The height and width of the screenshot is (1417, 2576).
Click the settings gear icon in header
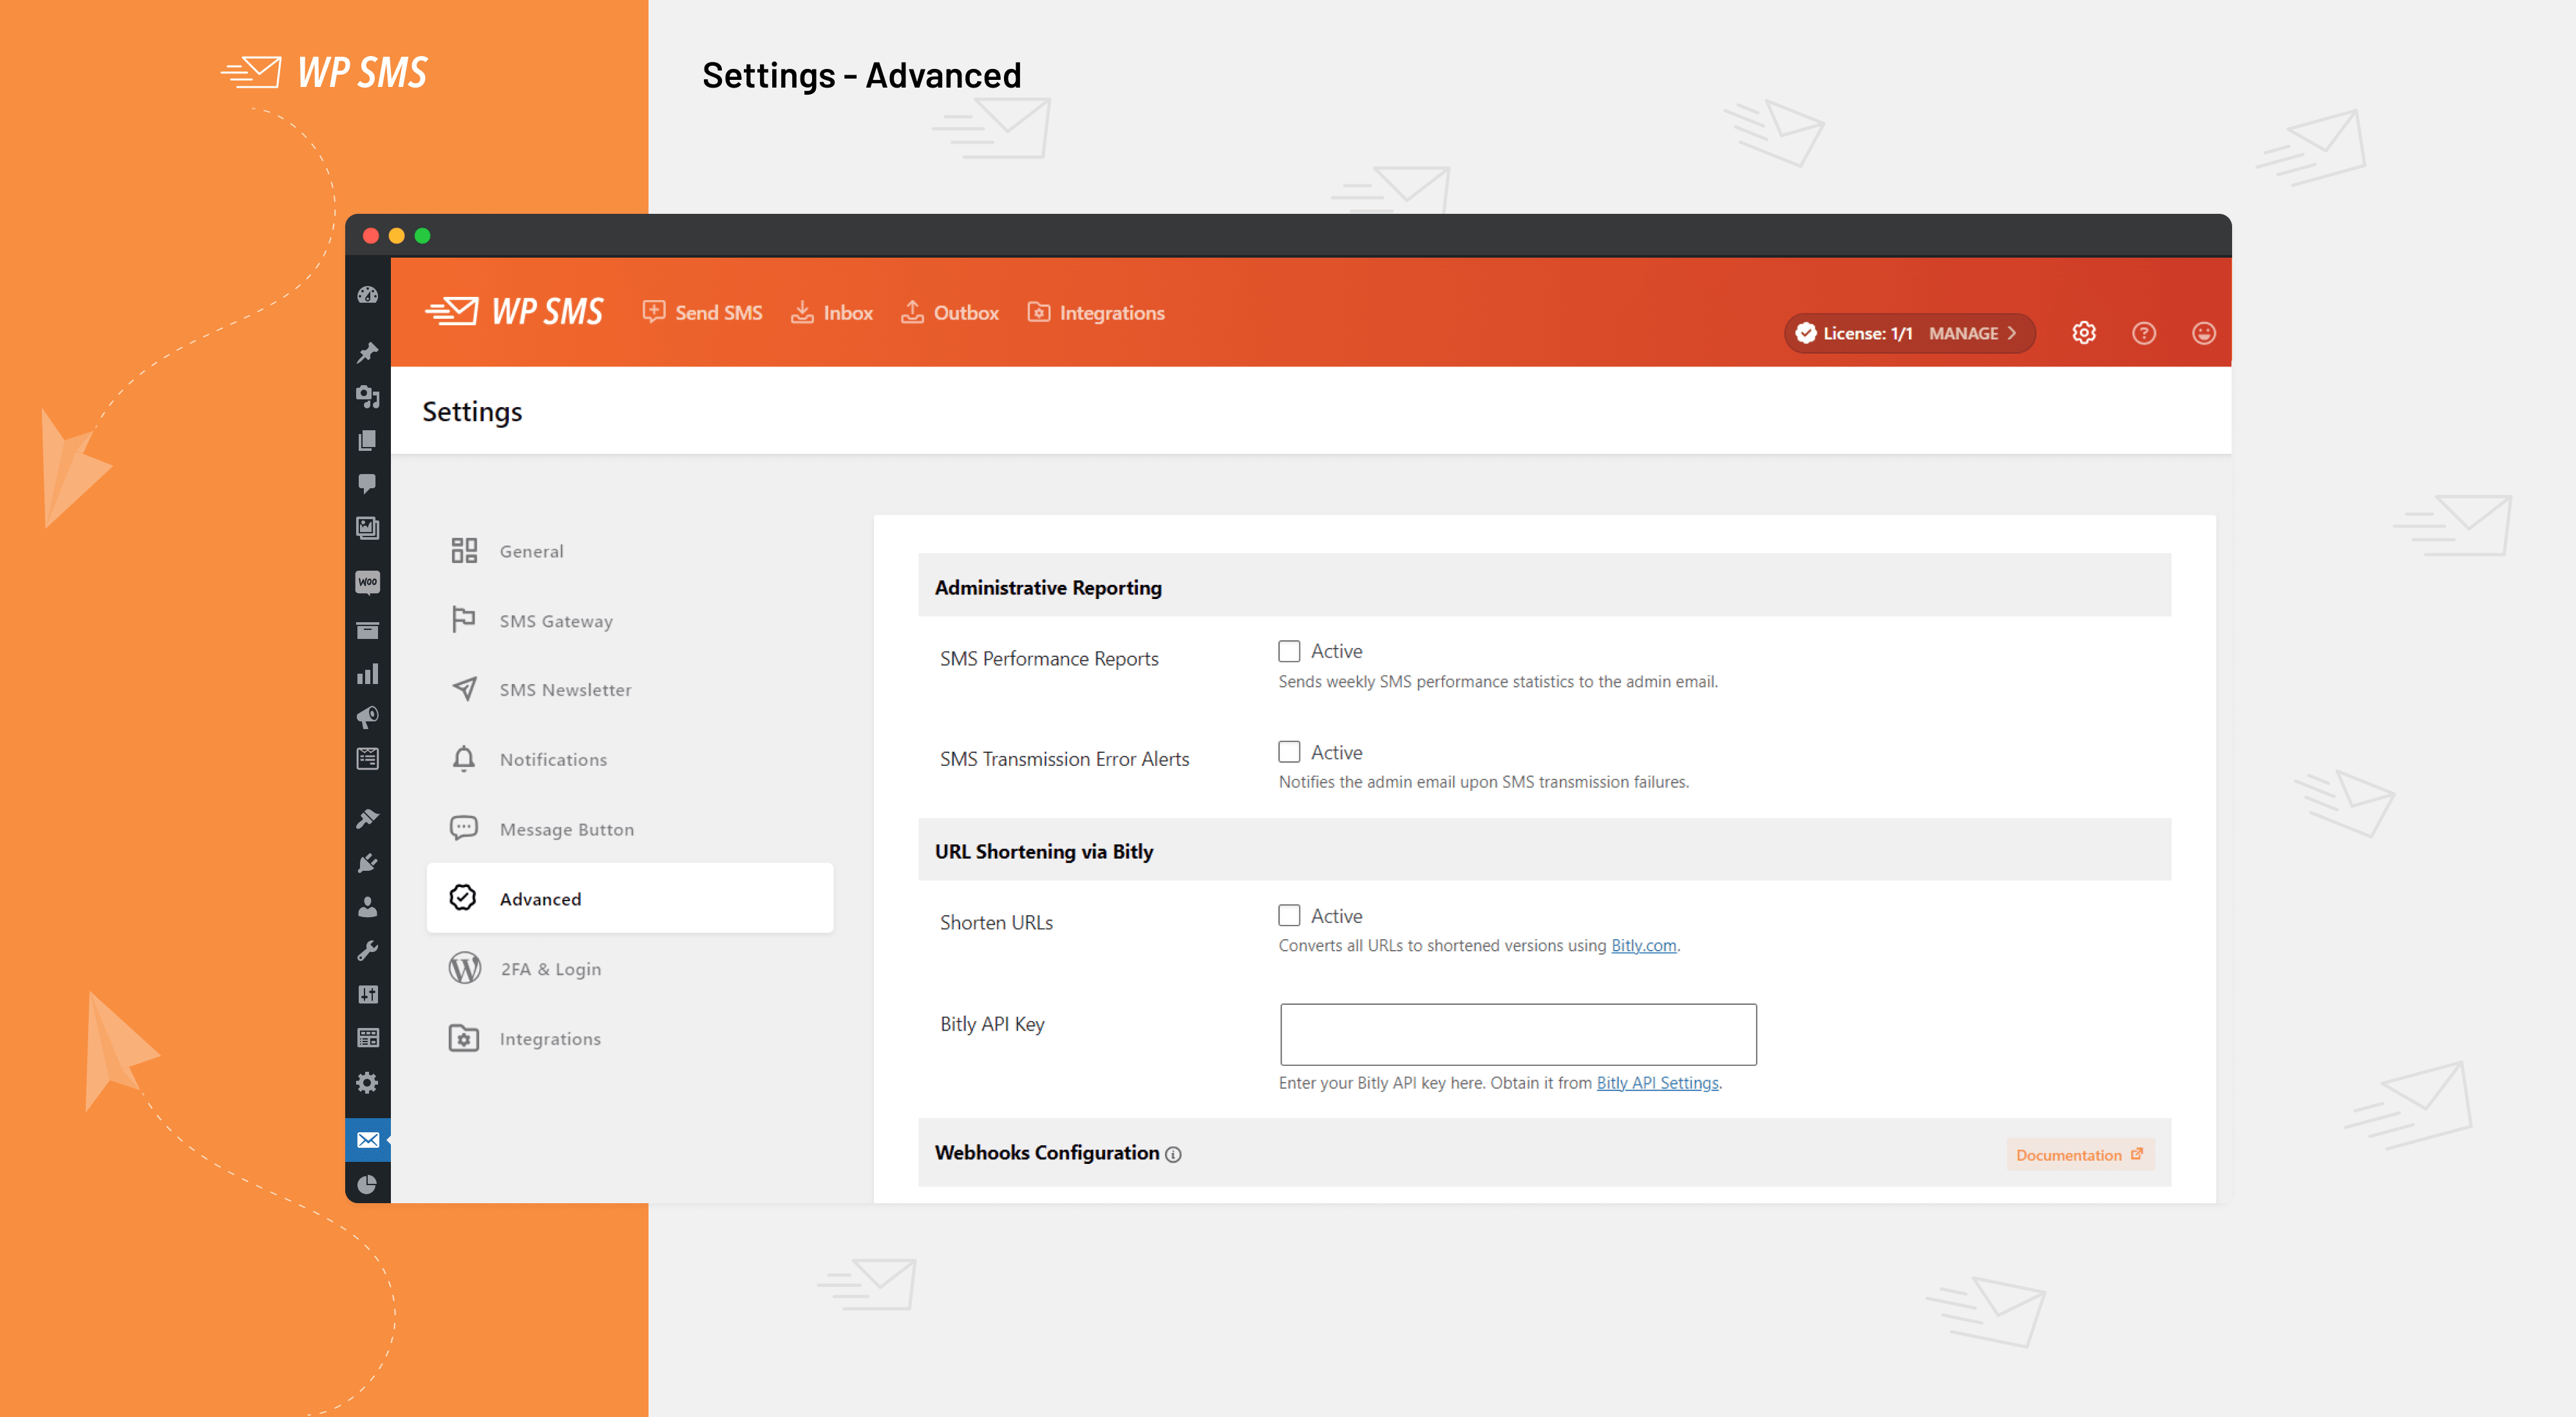click(2083, 333)
